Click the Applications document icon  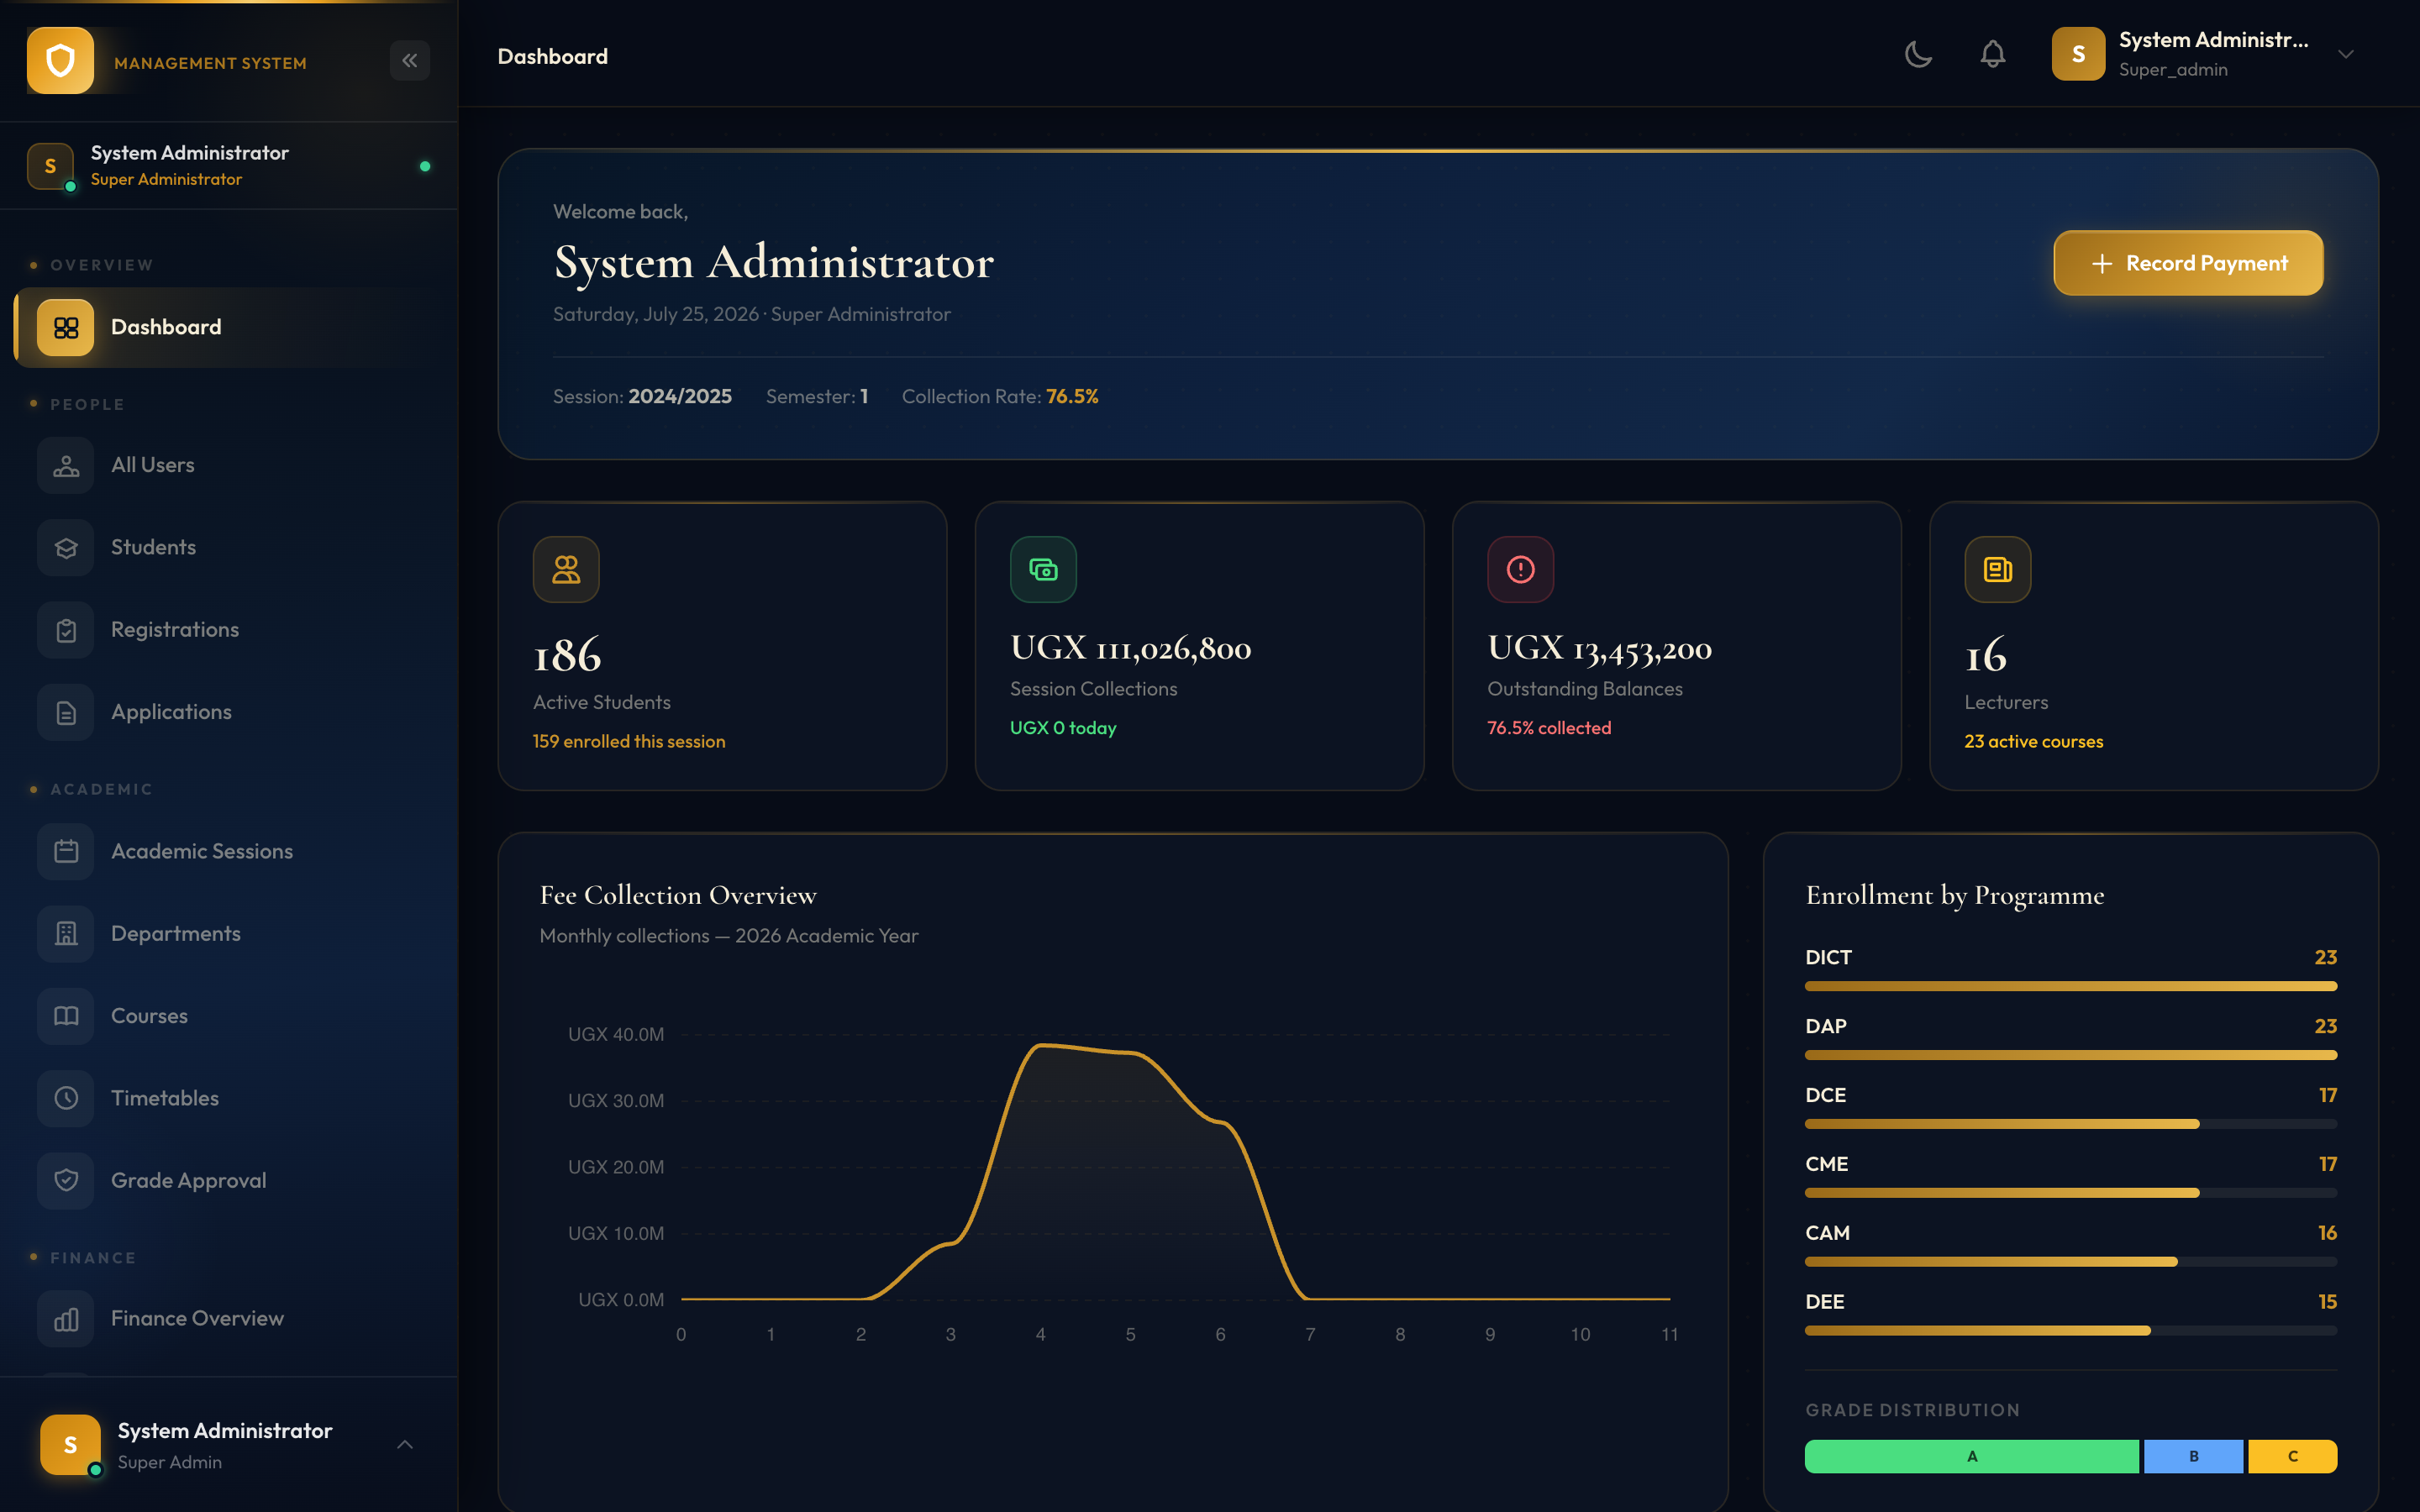coord(66,712)
